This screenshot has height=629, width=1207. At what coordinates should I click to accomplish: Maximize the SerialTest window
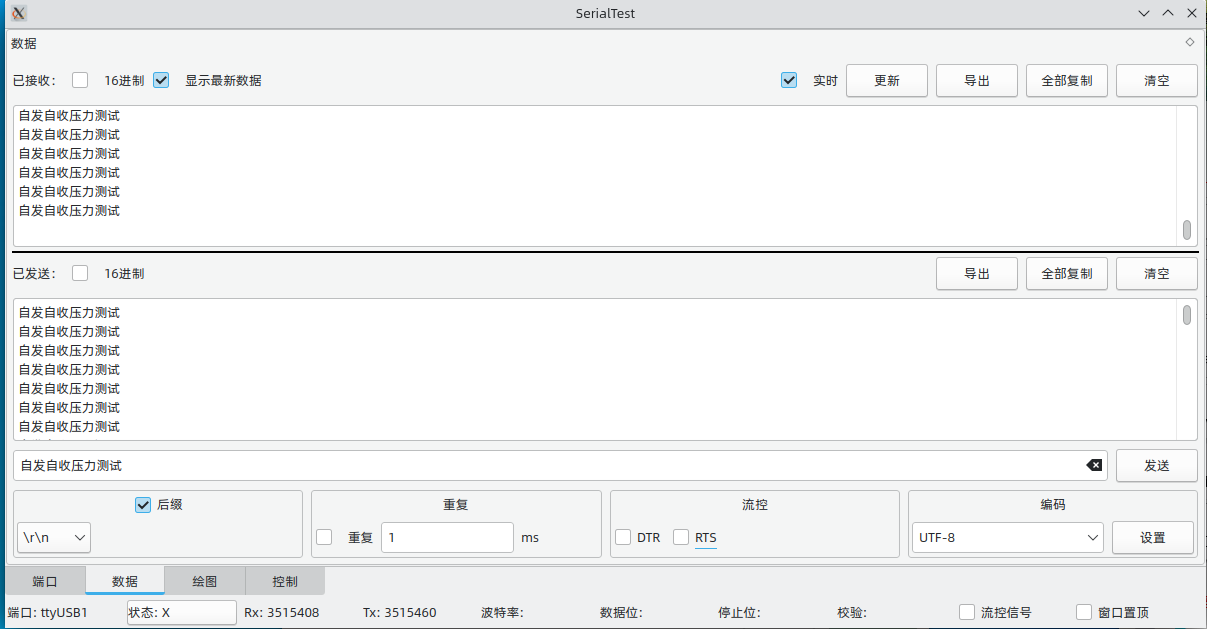(1168, 14)
